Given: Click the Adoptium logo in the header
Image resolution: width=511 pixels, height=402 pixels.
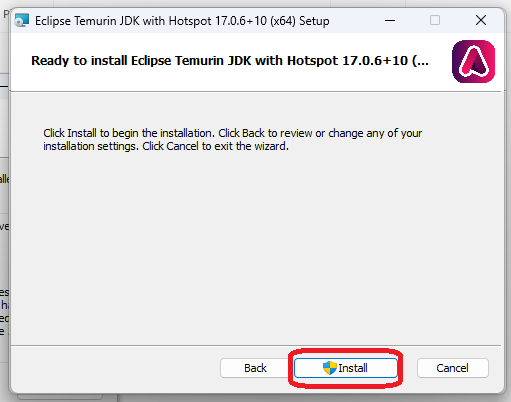Looking at the screenshot, I should click(473, 61).
